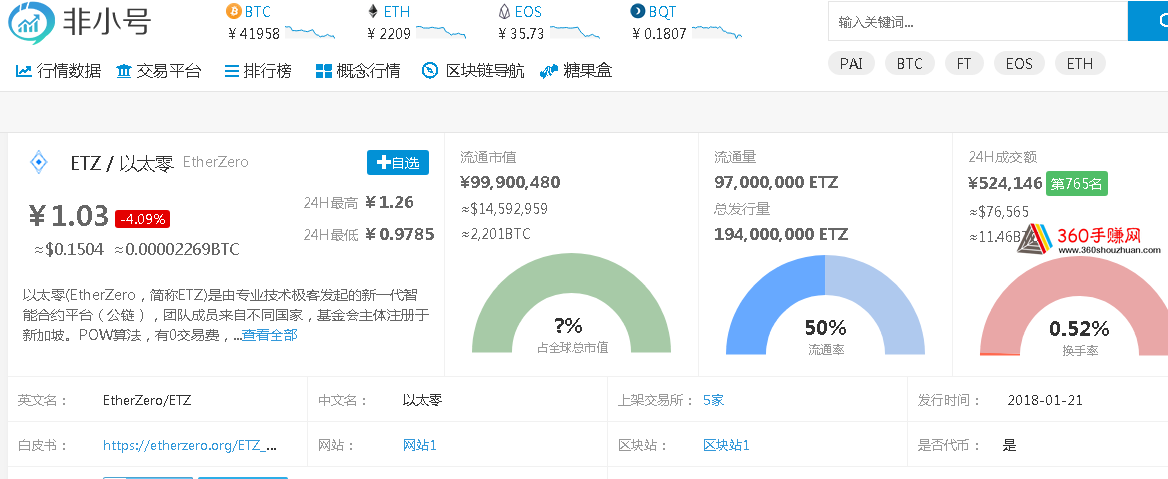1168x479 pixels.
Task: Open the 区块站1 link
Action: pyautogui.click(x=726, y=445)
